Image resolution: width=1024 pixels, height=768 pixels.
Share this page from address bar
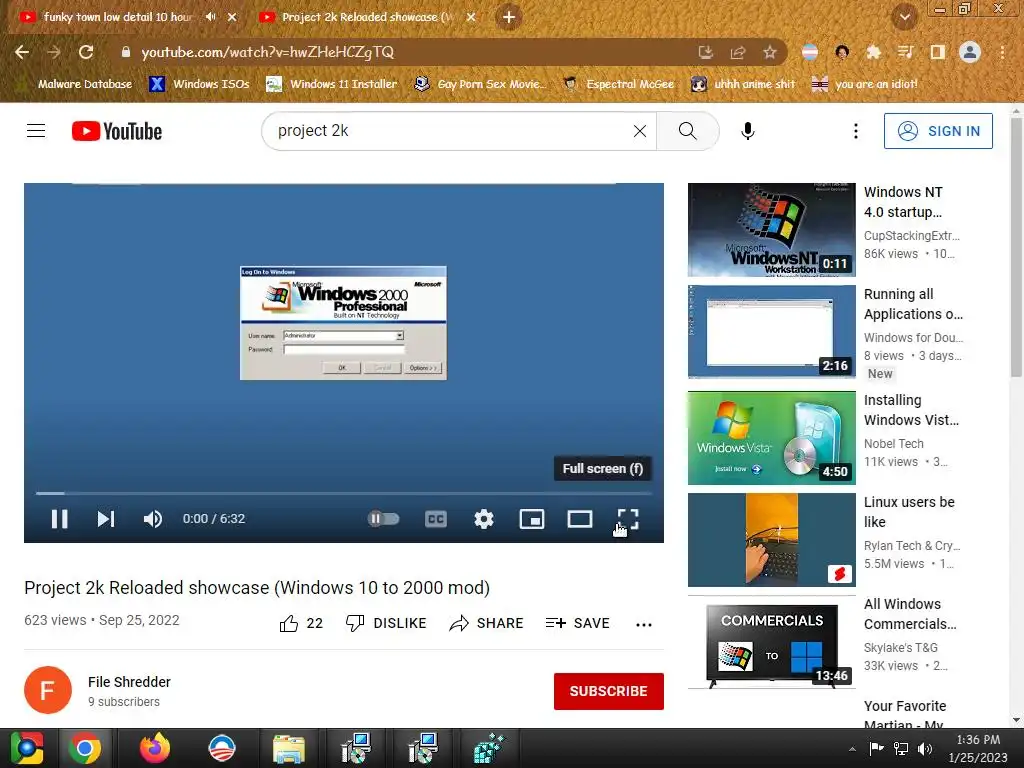pyautogui.click(x=738, y=52)
